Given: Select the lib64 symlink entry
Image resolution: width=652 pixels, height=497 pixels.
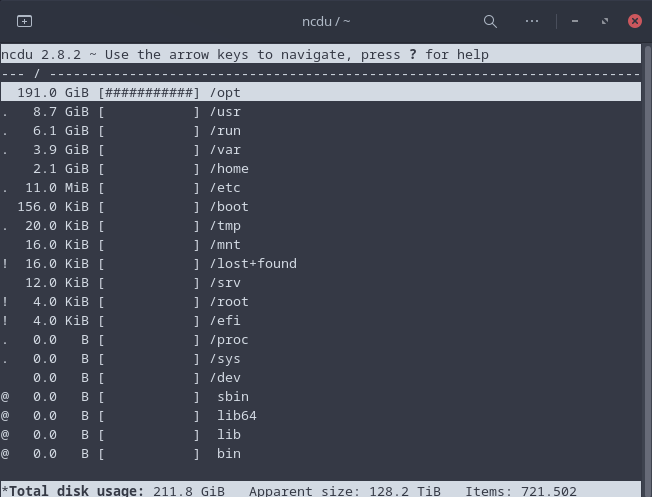Looking at the screenshot, I should pyautogui.click(x=236, y=416).
